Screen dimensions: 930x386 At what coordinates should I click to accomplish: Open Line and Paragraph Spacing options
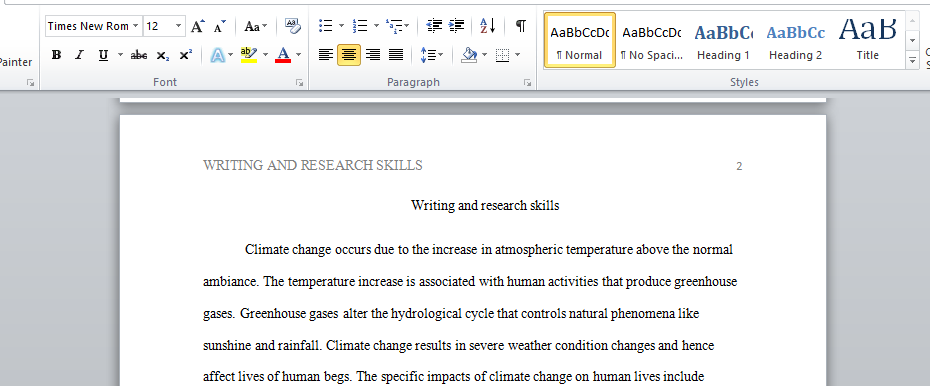(431, 55)
